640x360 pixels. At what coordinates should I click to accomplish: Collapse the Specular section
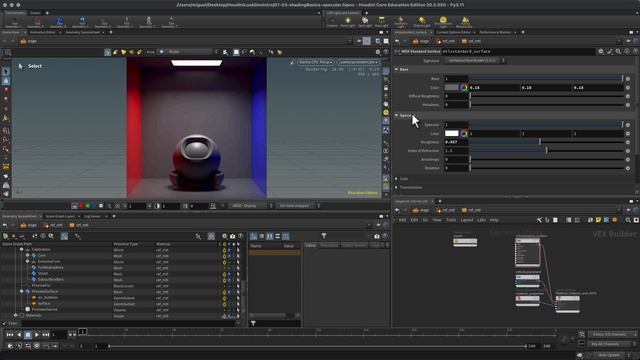396,116
